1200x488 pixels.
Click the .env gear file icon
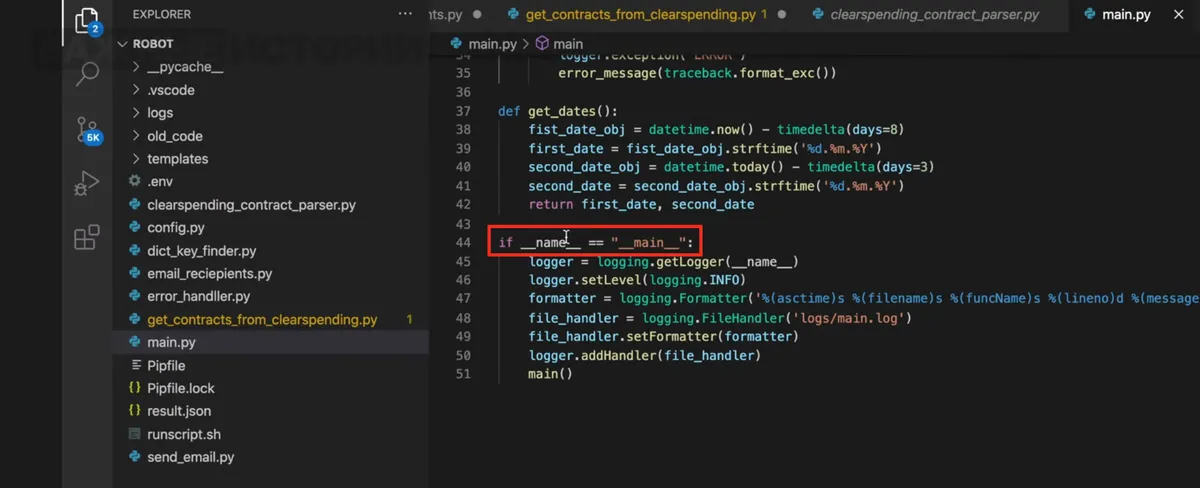135,181
